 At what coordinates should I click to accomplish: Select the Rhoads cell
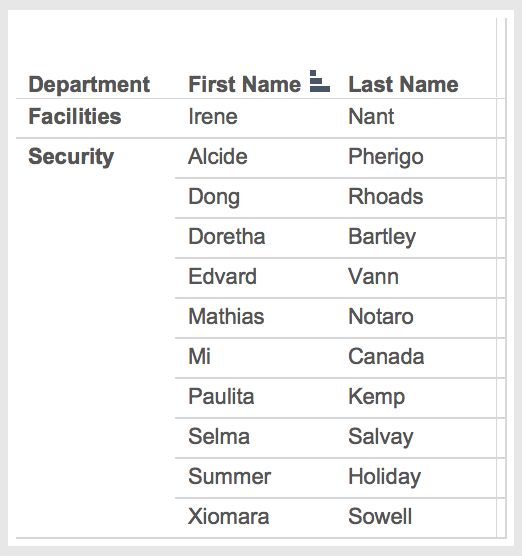(386, 196)
